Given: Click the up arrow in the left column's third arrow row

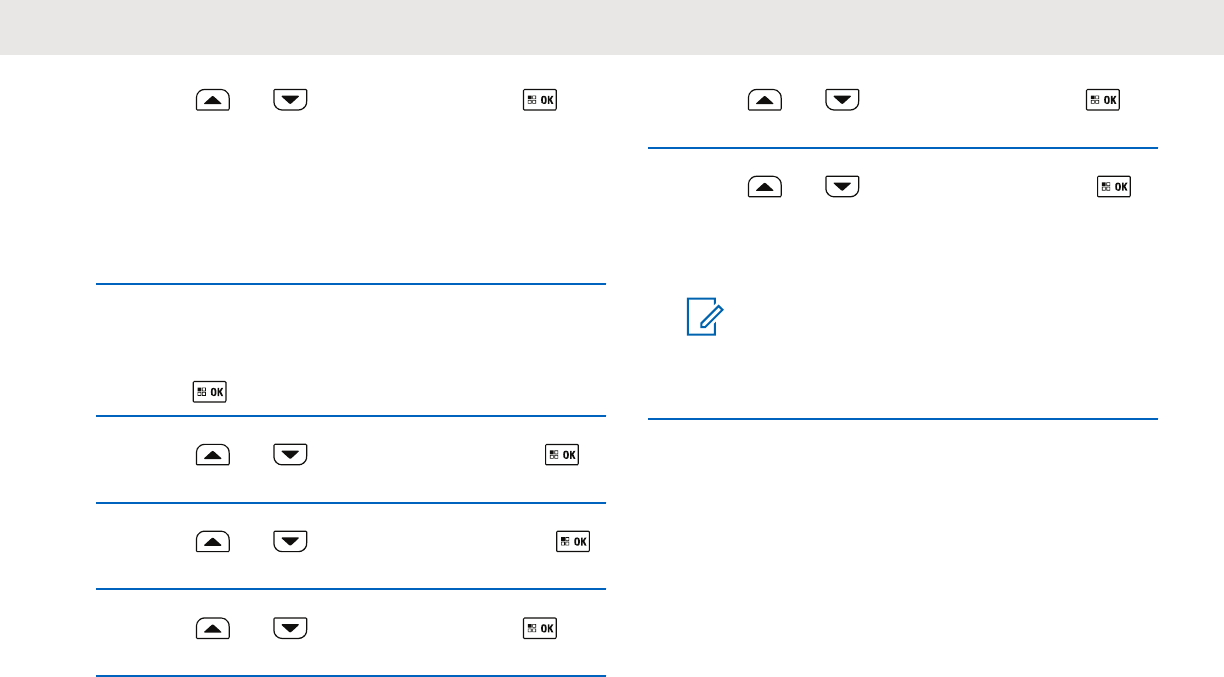Looking at the screenshot, I should (213, 542).
